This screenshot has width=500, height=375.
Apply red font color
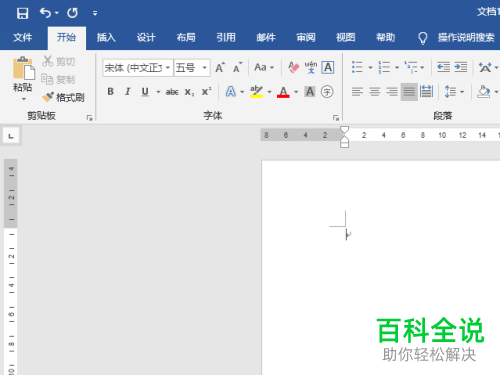pos(283,92)
